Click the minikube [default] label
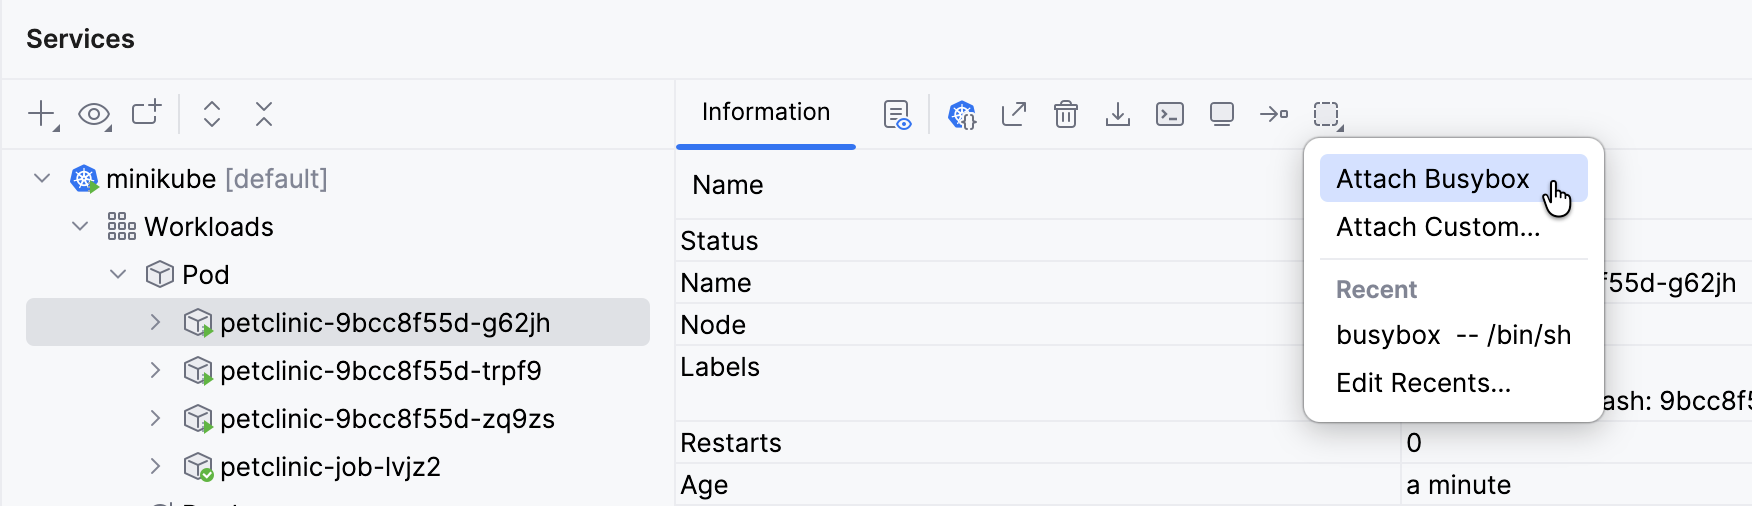Screen dimensions: 1752x506 coord(217,179)
